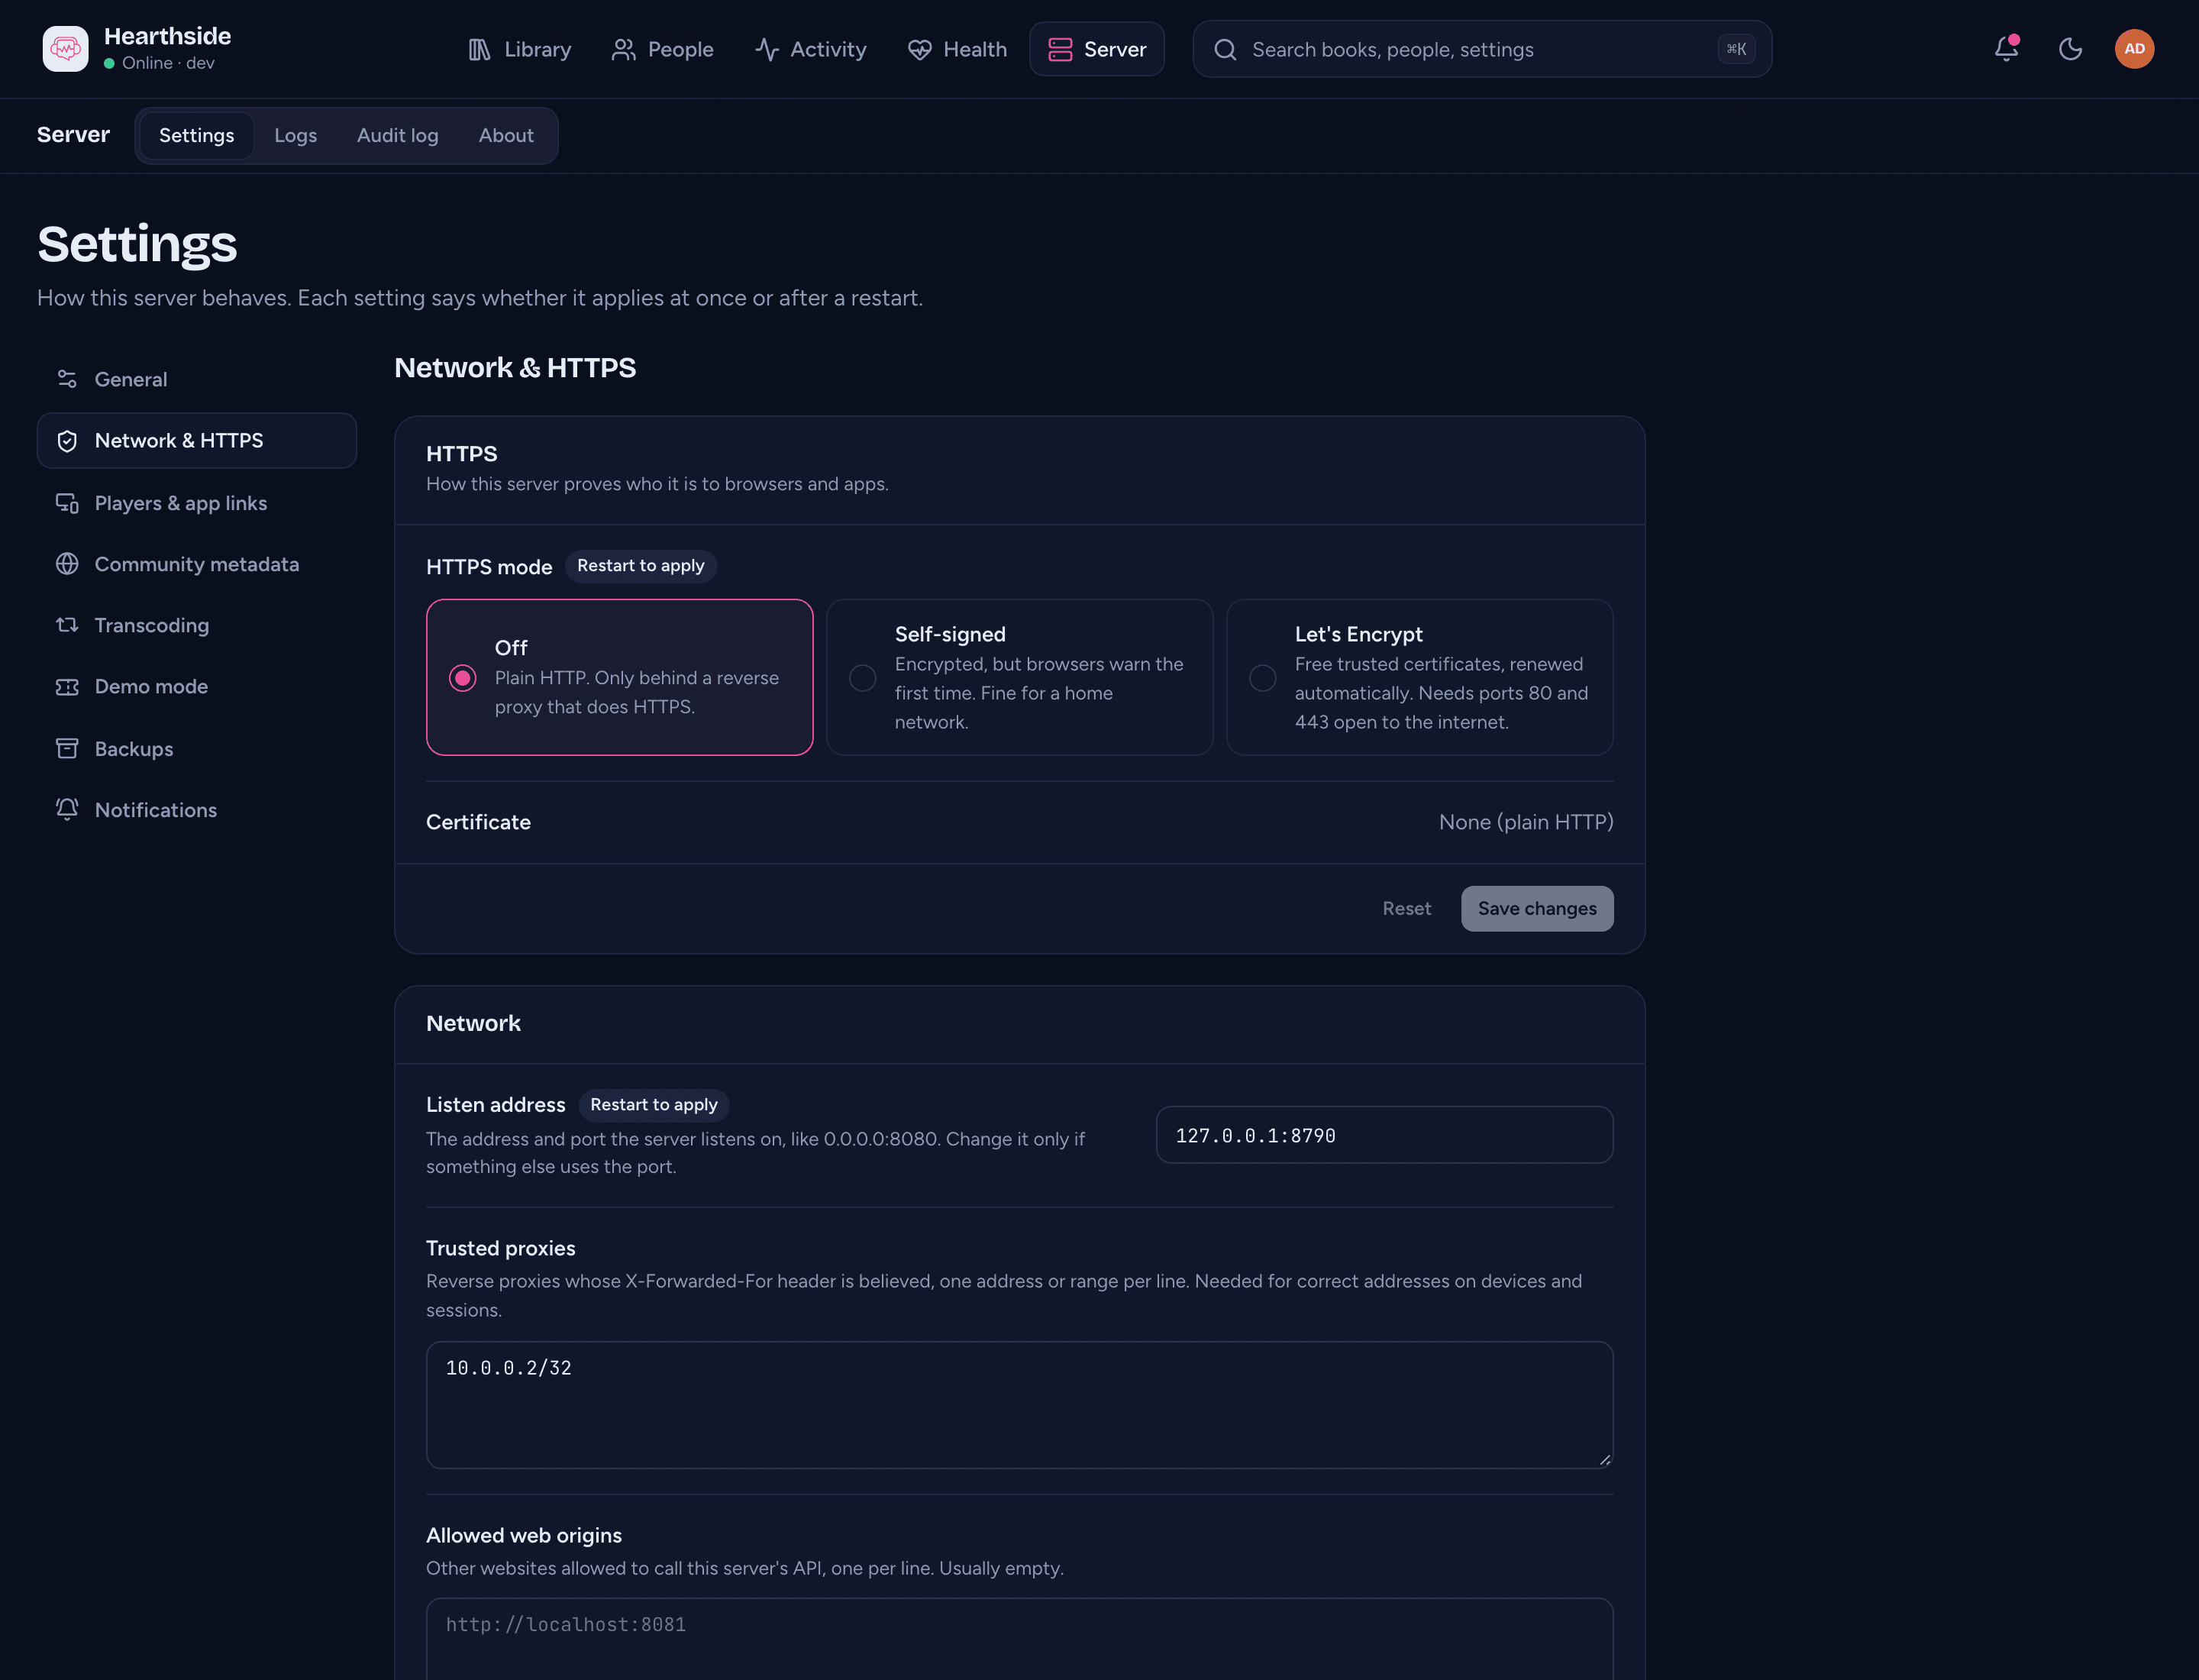Click the Listen address Restart to apply badge
This screenshot has width=2199, height=1680.
tap(654, 1105)
